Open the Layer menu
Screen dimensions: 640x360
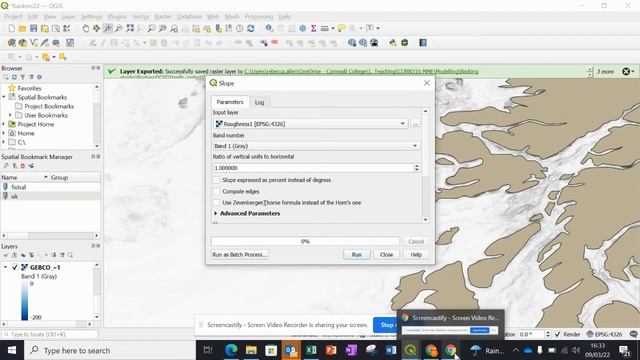(68, 17)
